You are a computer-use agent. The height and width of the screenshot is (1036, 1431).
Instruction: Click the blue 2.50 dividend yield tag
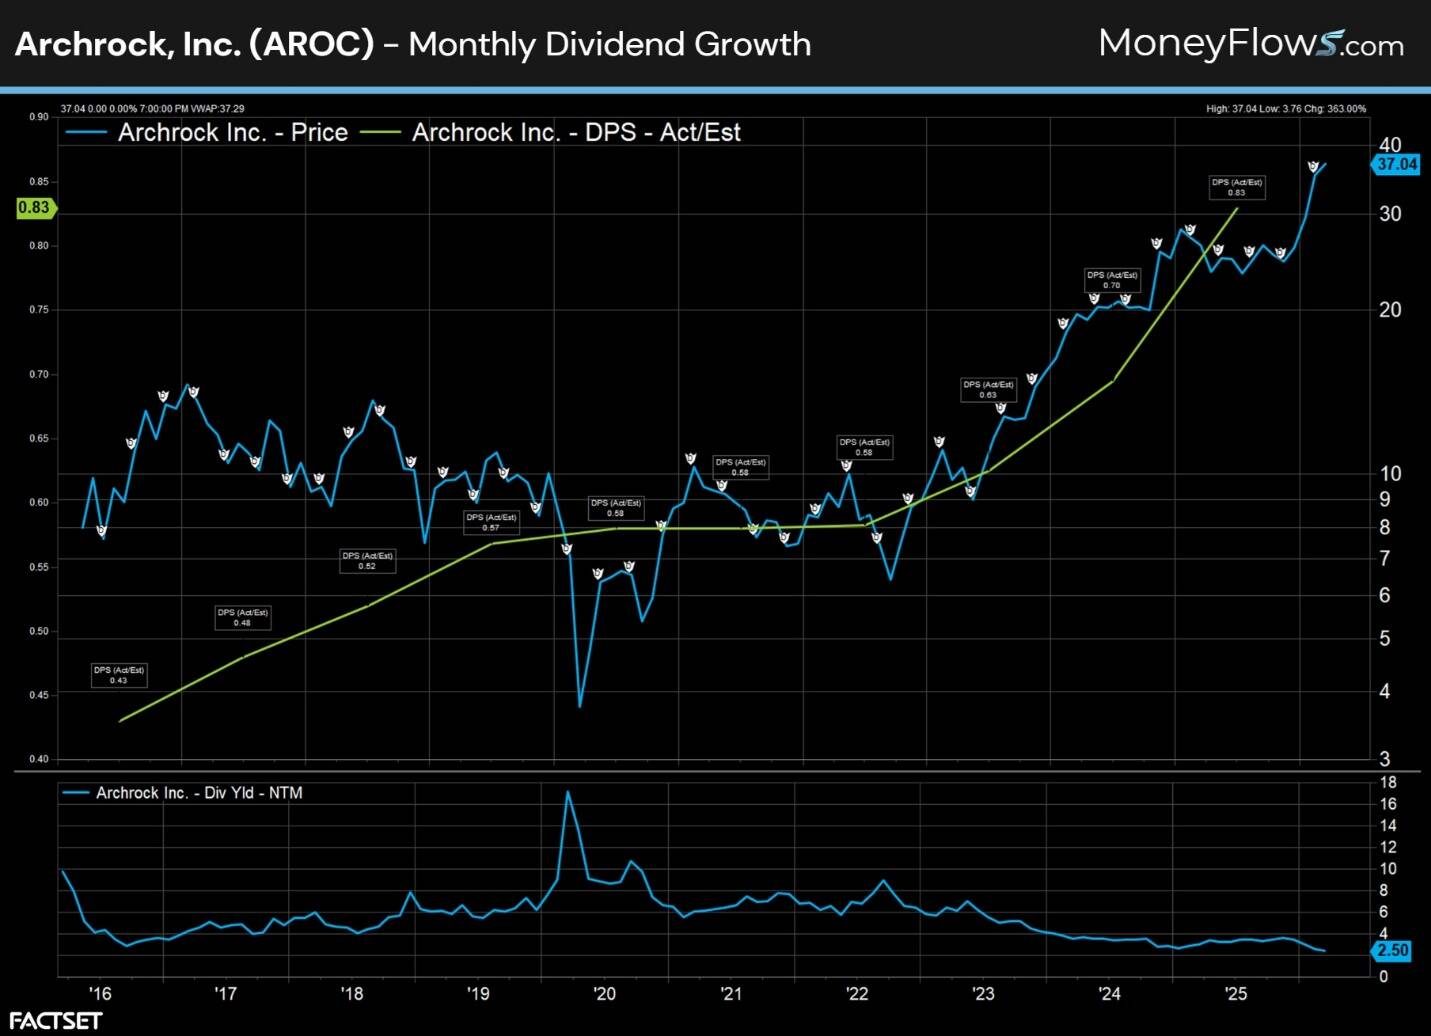1392,951
